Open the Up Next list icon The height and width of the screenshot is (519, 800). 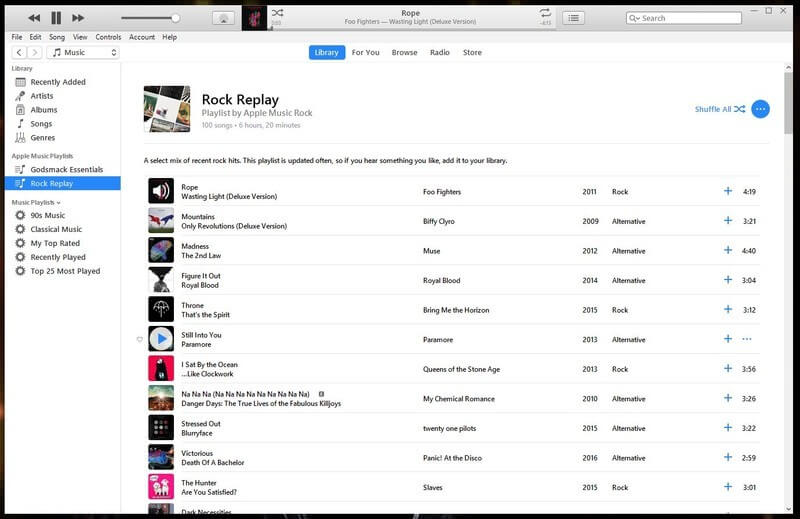pyautogui.click(x=573, y=18)
